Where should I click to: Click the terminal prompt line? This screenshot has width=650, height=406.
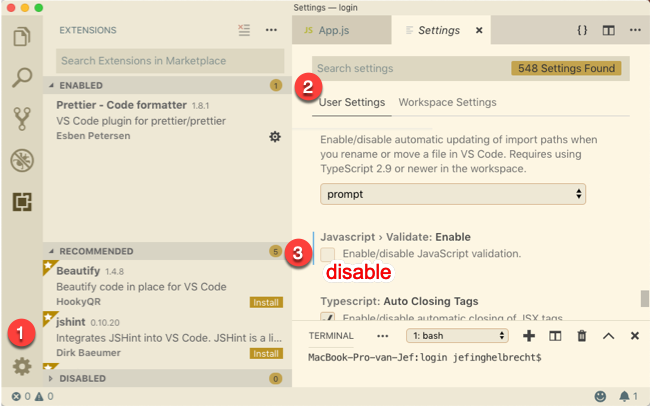[425, 357]
